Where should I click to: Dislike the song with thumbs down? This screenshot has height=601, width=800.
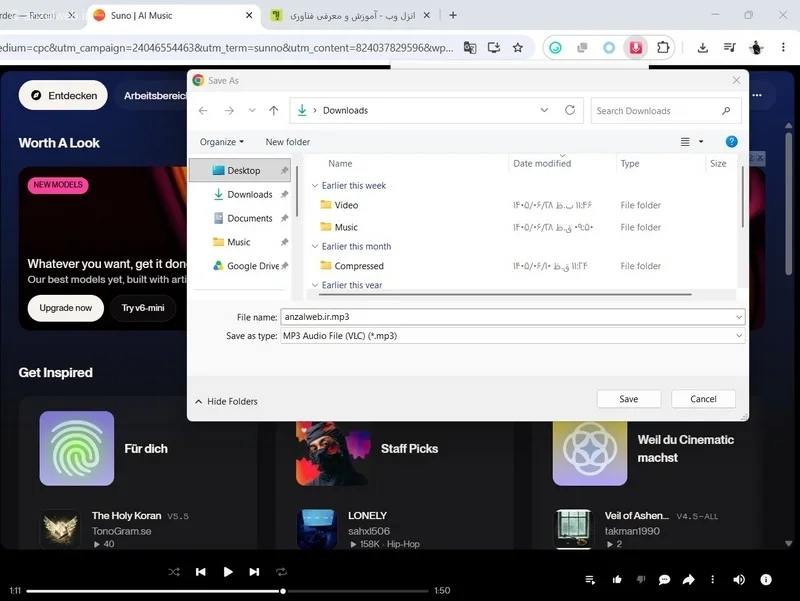(641, 579)
